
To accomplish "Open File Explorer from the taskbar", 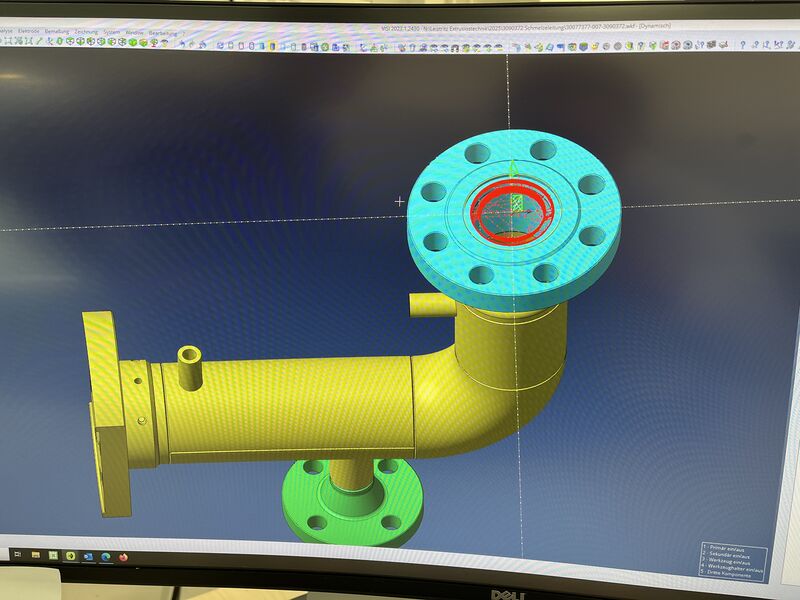I will (x=36, y=555).
